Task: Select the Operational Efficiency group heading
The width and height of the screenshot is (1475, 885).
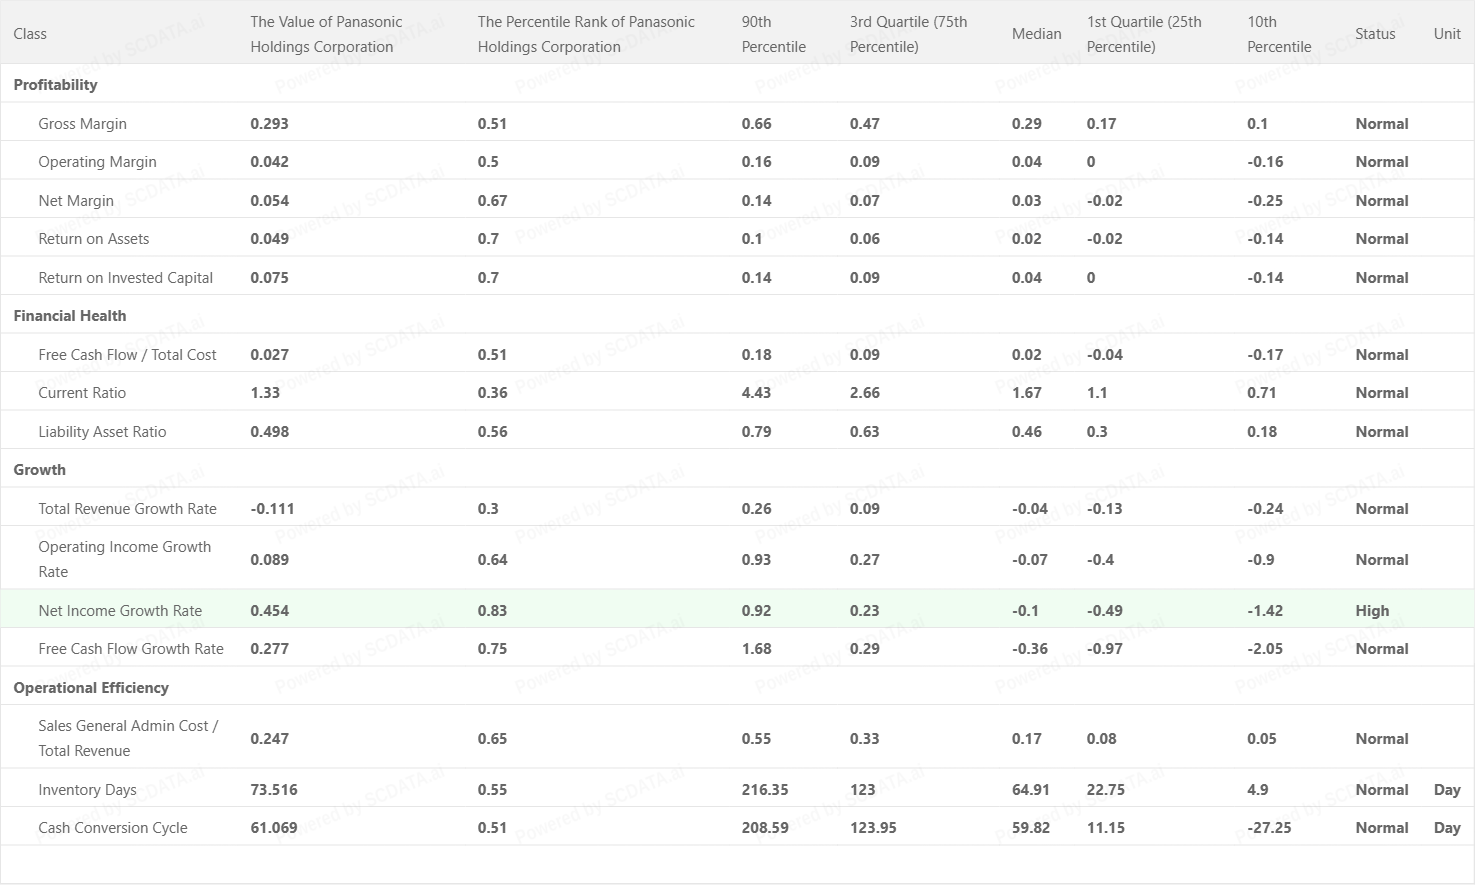Action: click(x=91, y=688)
